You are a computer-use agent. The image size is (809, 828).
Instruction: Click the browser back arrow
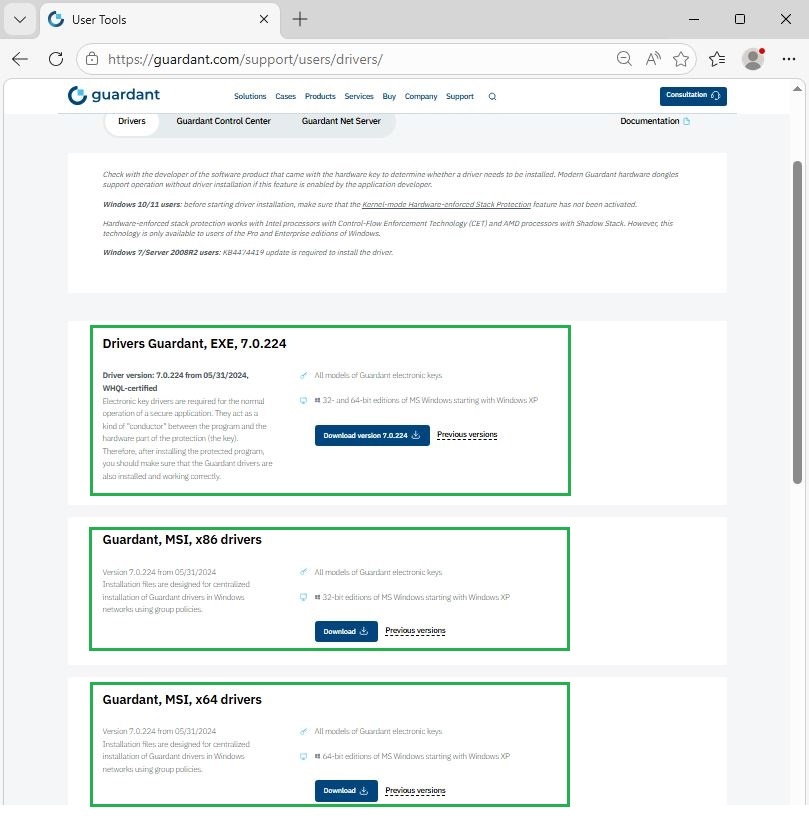coord(20,59)
